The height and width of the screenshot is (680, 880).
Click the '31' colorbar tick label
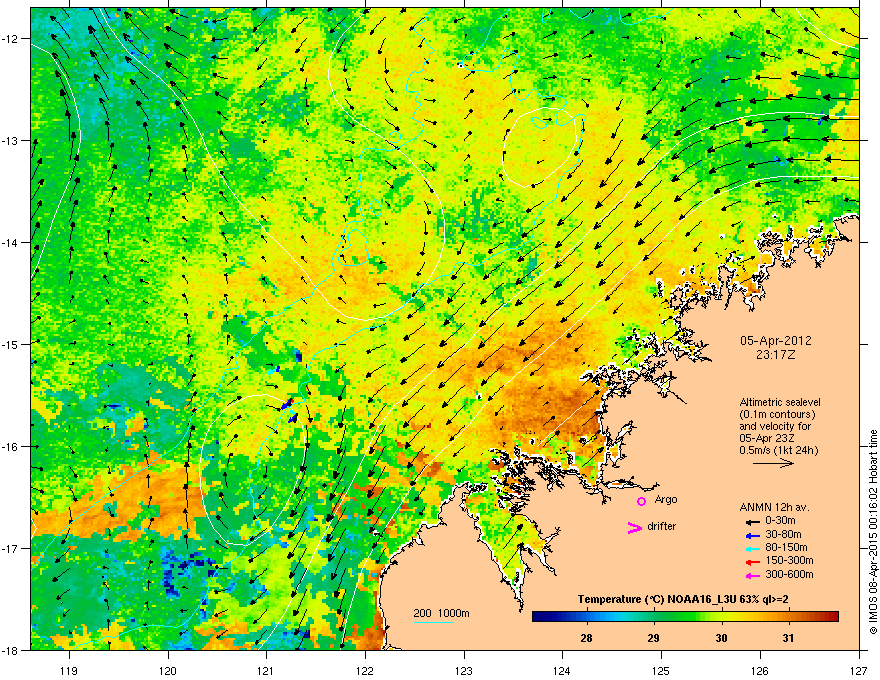789,638
